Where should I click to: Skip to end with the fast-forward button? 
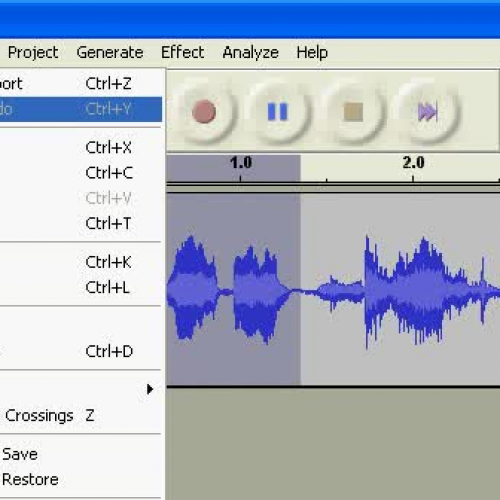(428, 111)
